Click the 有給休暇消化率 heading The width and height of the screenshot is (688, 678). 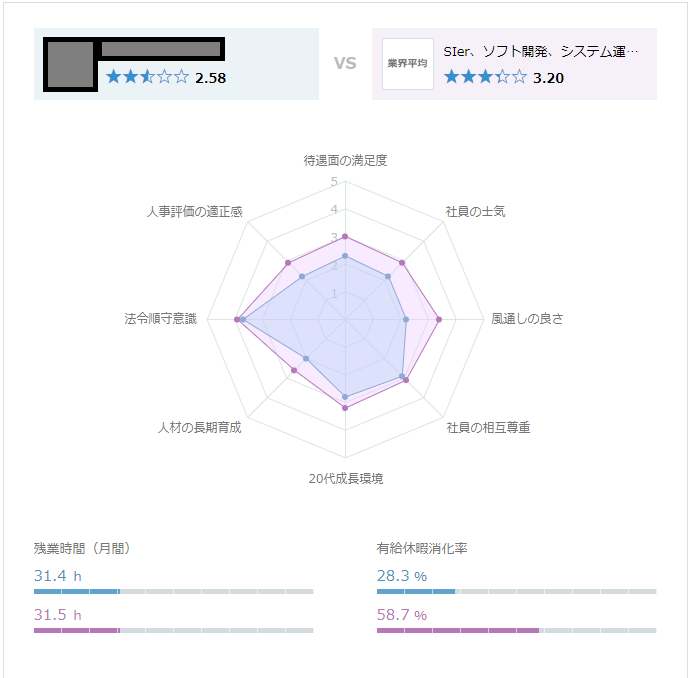[422, 548]
